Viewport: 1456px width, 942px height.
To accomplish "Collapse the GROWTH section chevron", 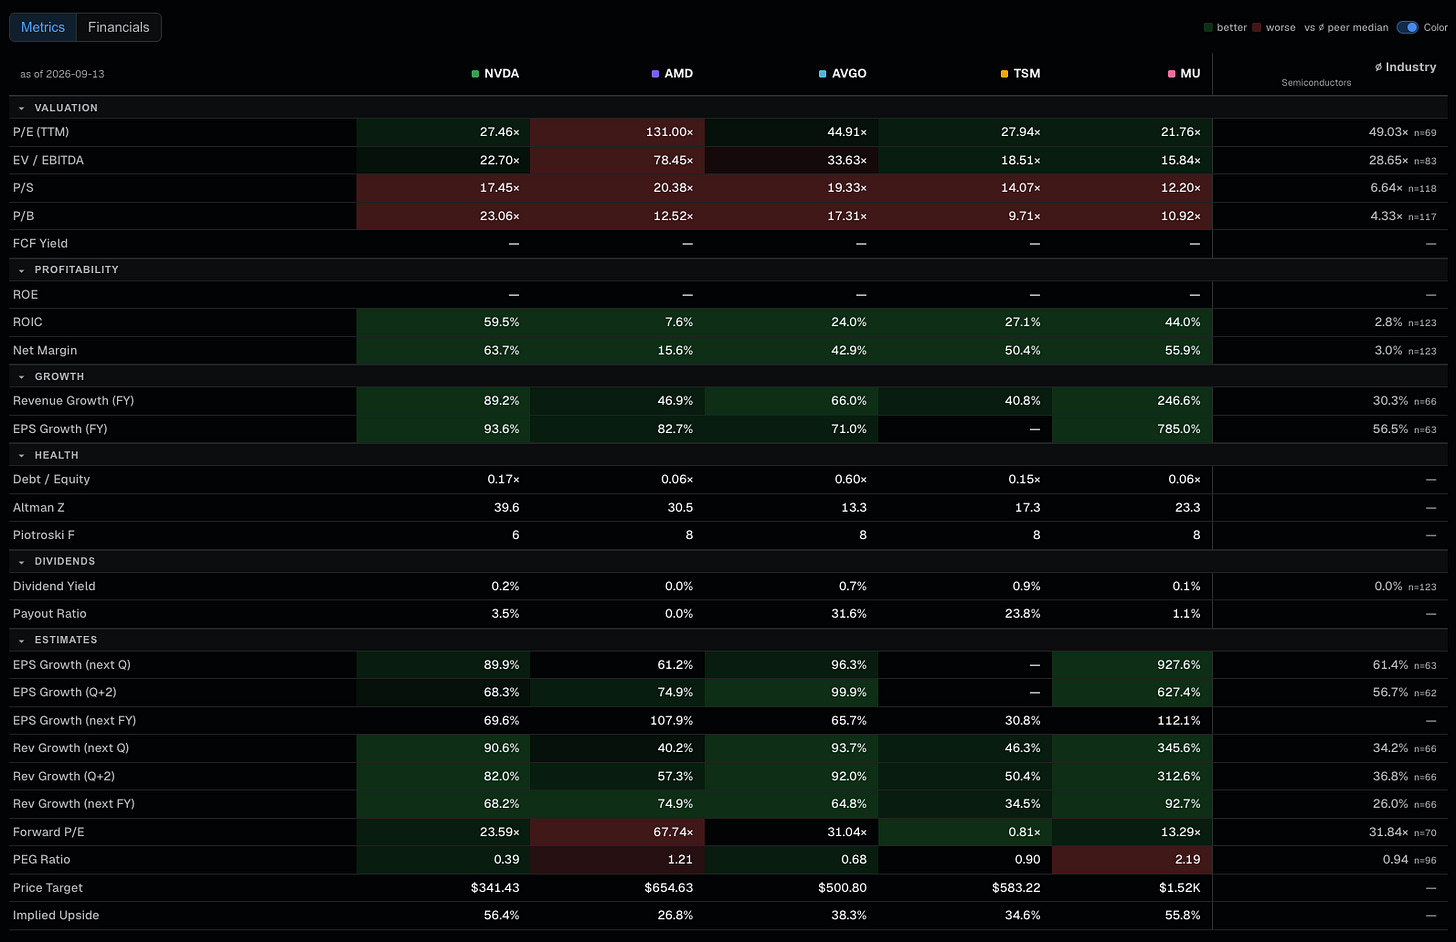I will click(22, 377).
